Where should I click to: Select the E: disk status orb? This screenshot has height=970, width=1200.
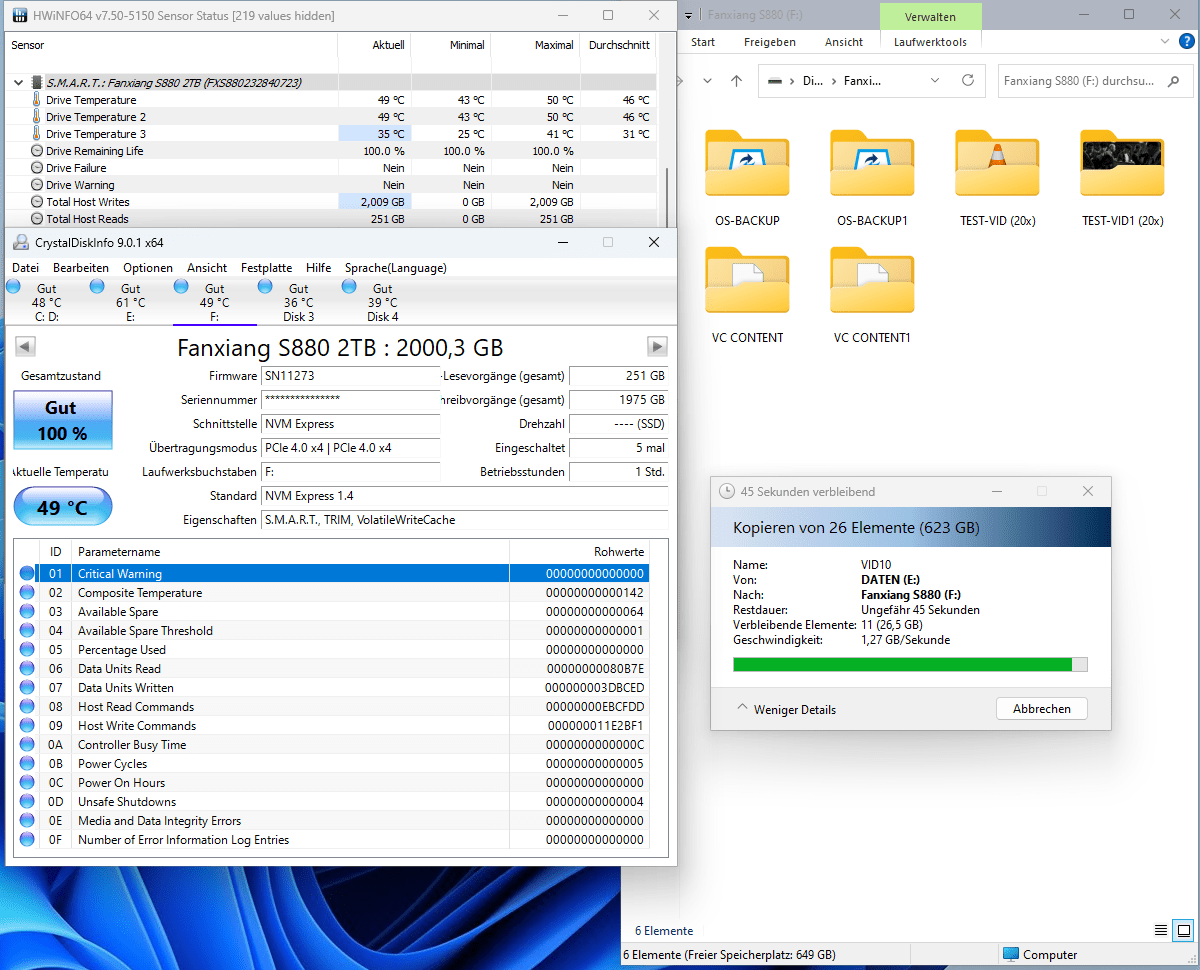tap(97, 287)
